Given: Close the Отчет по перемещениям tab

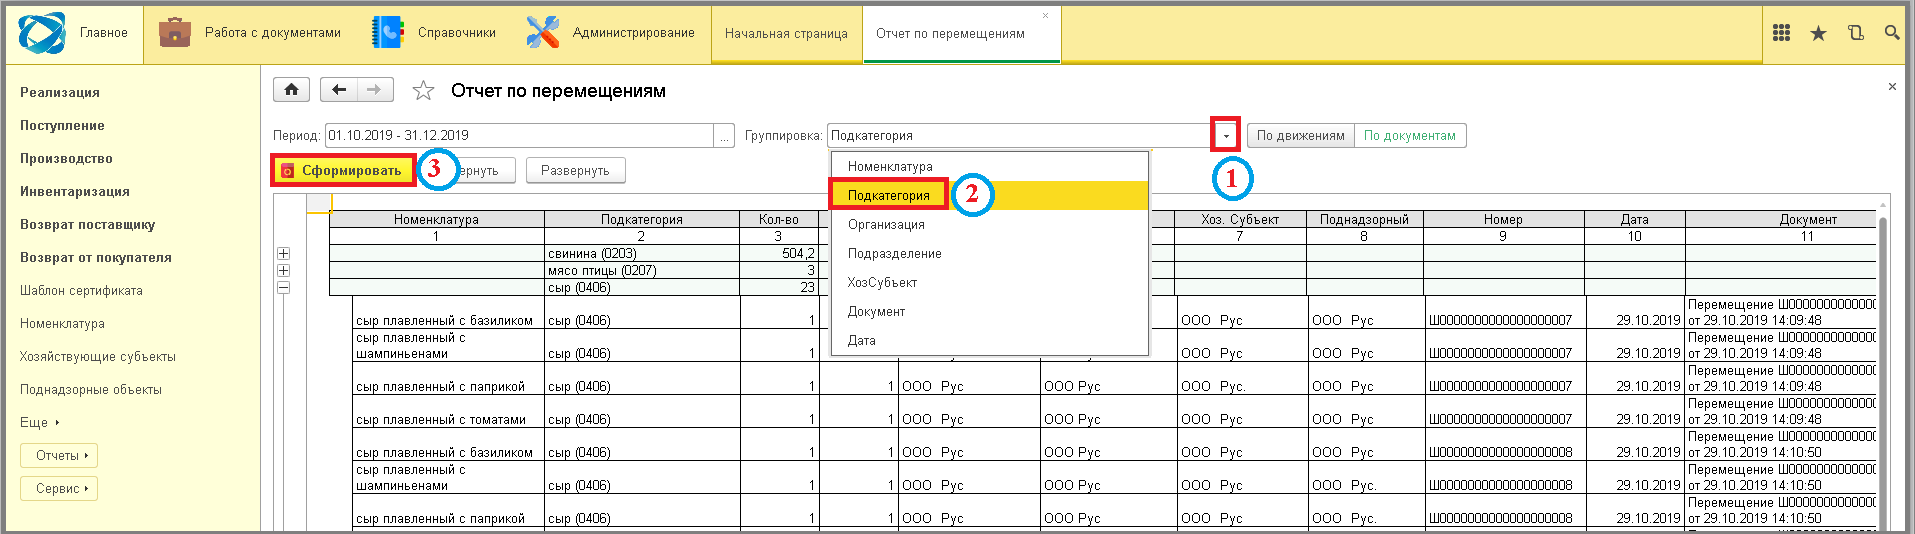Looking at the screenshot, I should click(1046, 16).
